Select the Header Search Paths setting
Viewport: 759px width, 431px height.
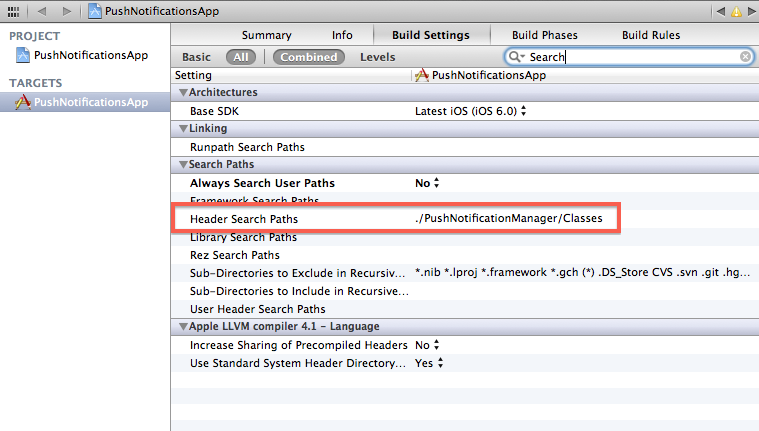click(x=244, y=219)
